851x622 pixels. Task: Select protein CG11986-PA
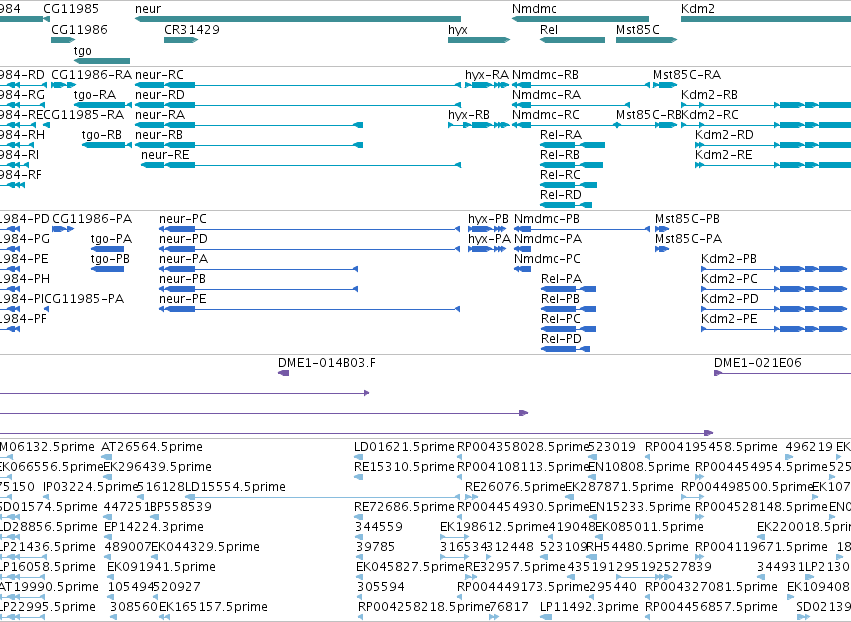click(92, 219)
